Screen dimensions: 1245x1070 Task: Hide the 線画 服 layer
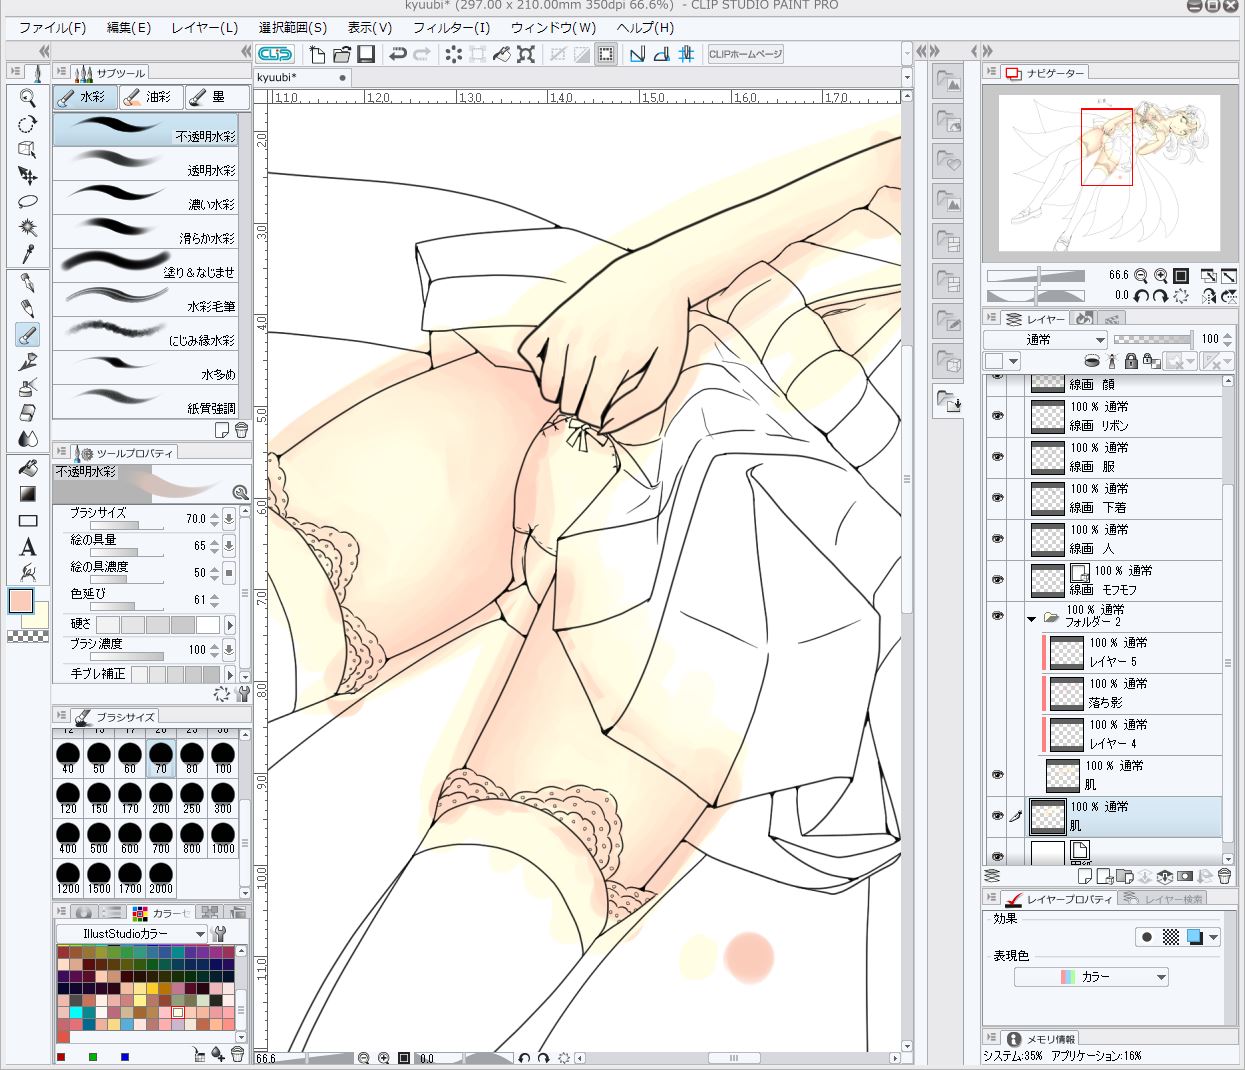(997, 457)
